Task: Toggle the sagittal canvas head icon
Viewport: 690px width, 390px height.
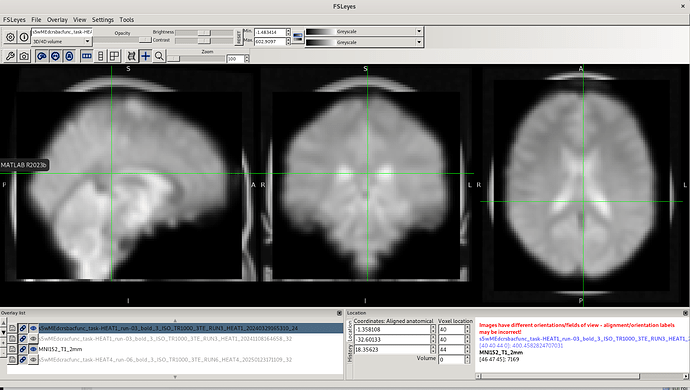Action: point(42,56)
